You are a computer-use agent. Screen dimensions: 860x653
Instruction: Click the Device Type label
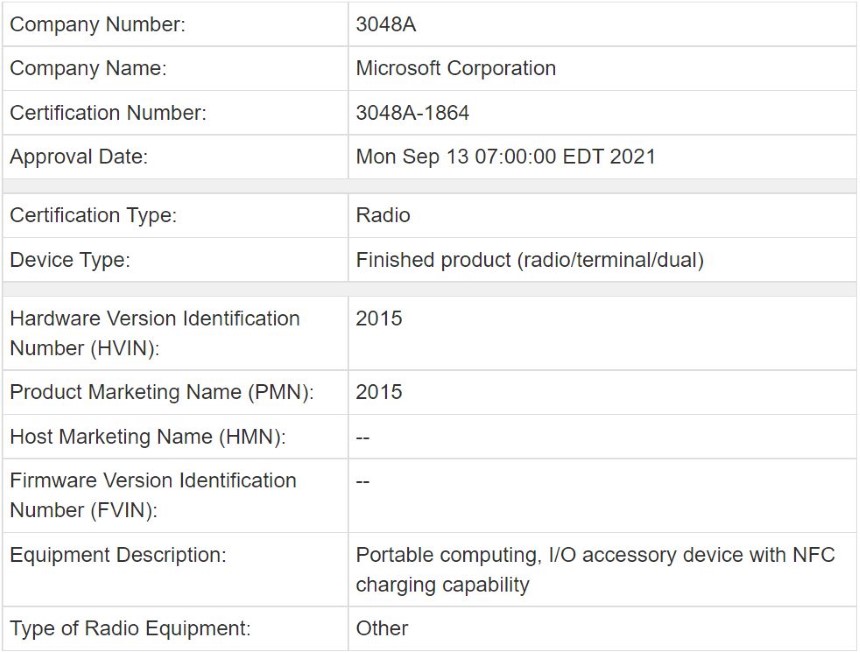click(x=70, y=260)
